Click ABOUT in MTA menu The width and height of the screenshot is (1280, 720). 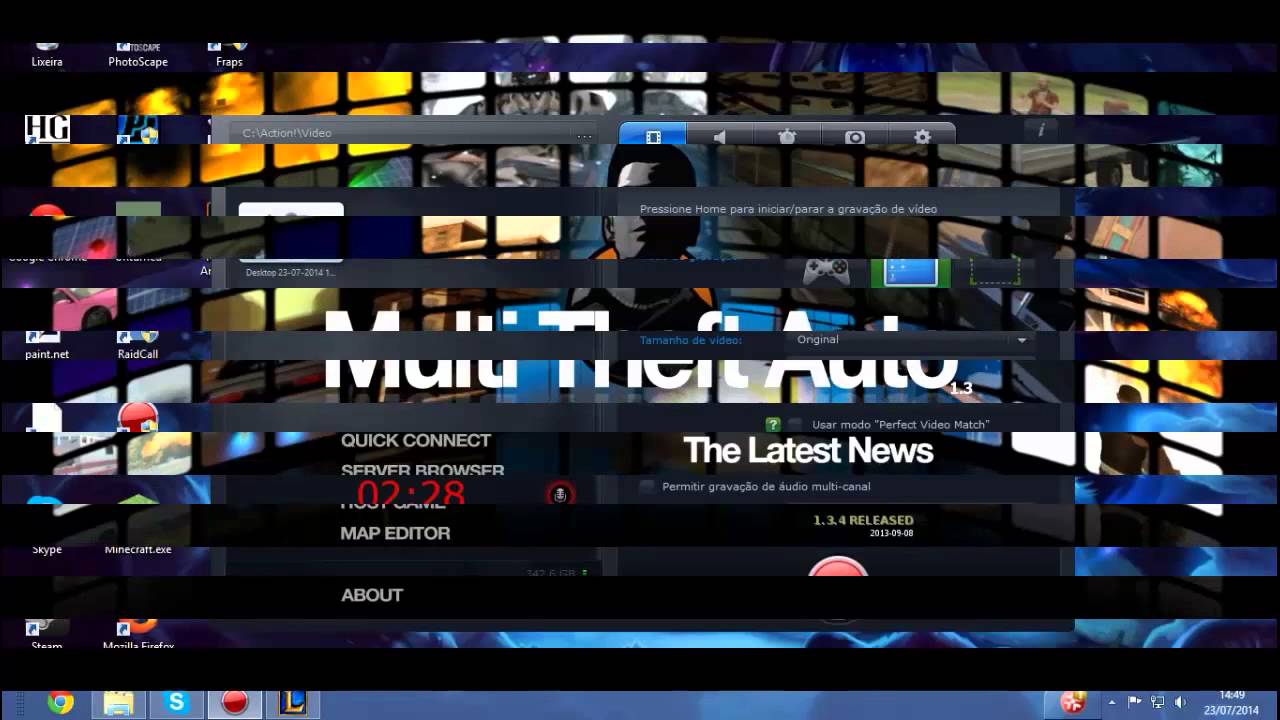372,595
